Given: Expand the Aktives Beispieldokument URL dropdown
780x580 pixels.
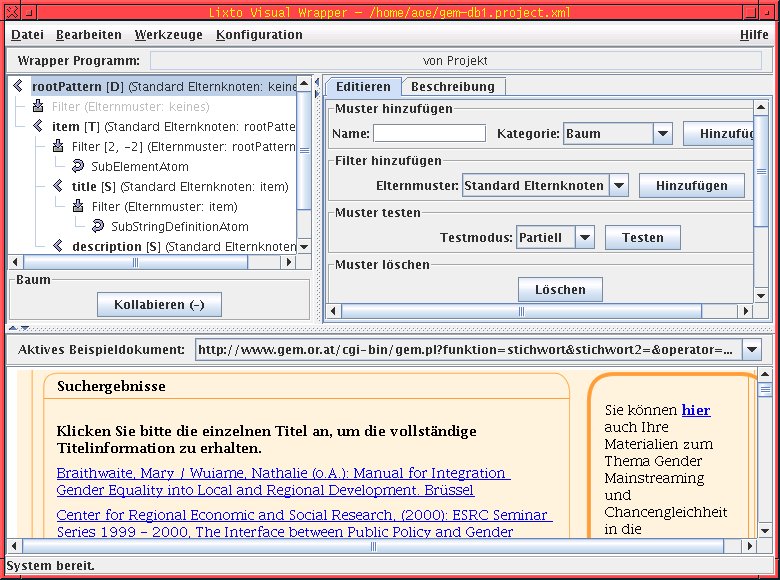Looking at the screenshot, I should click(x=752, y=350).
